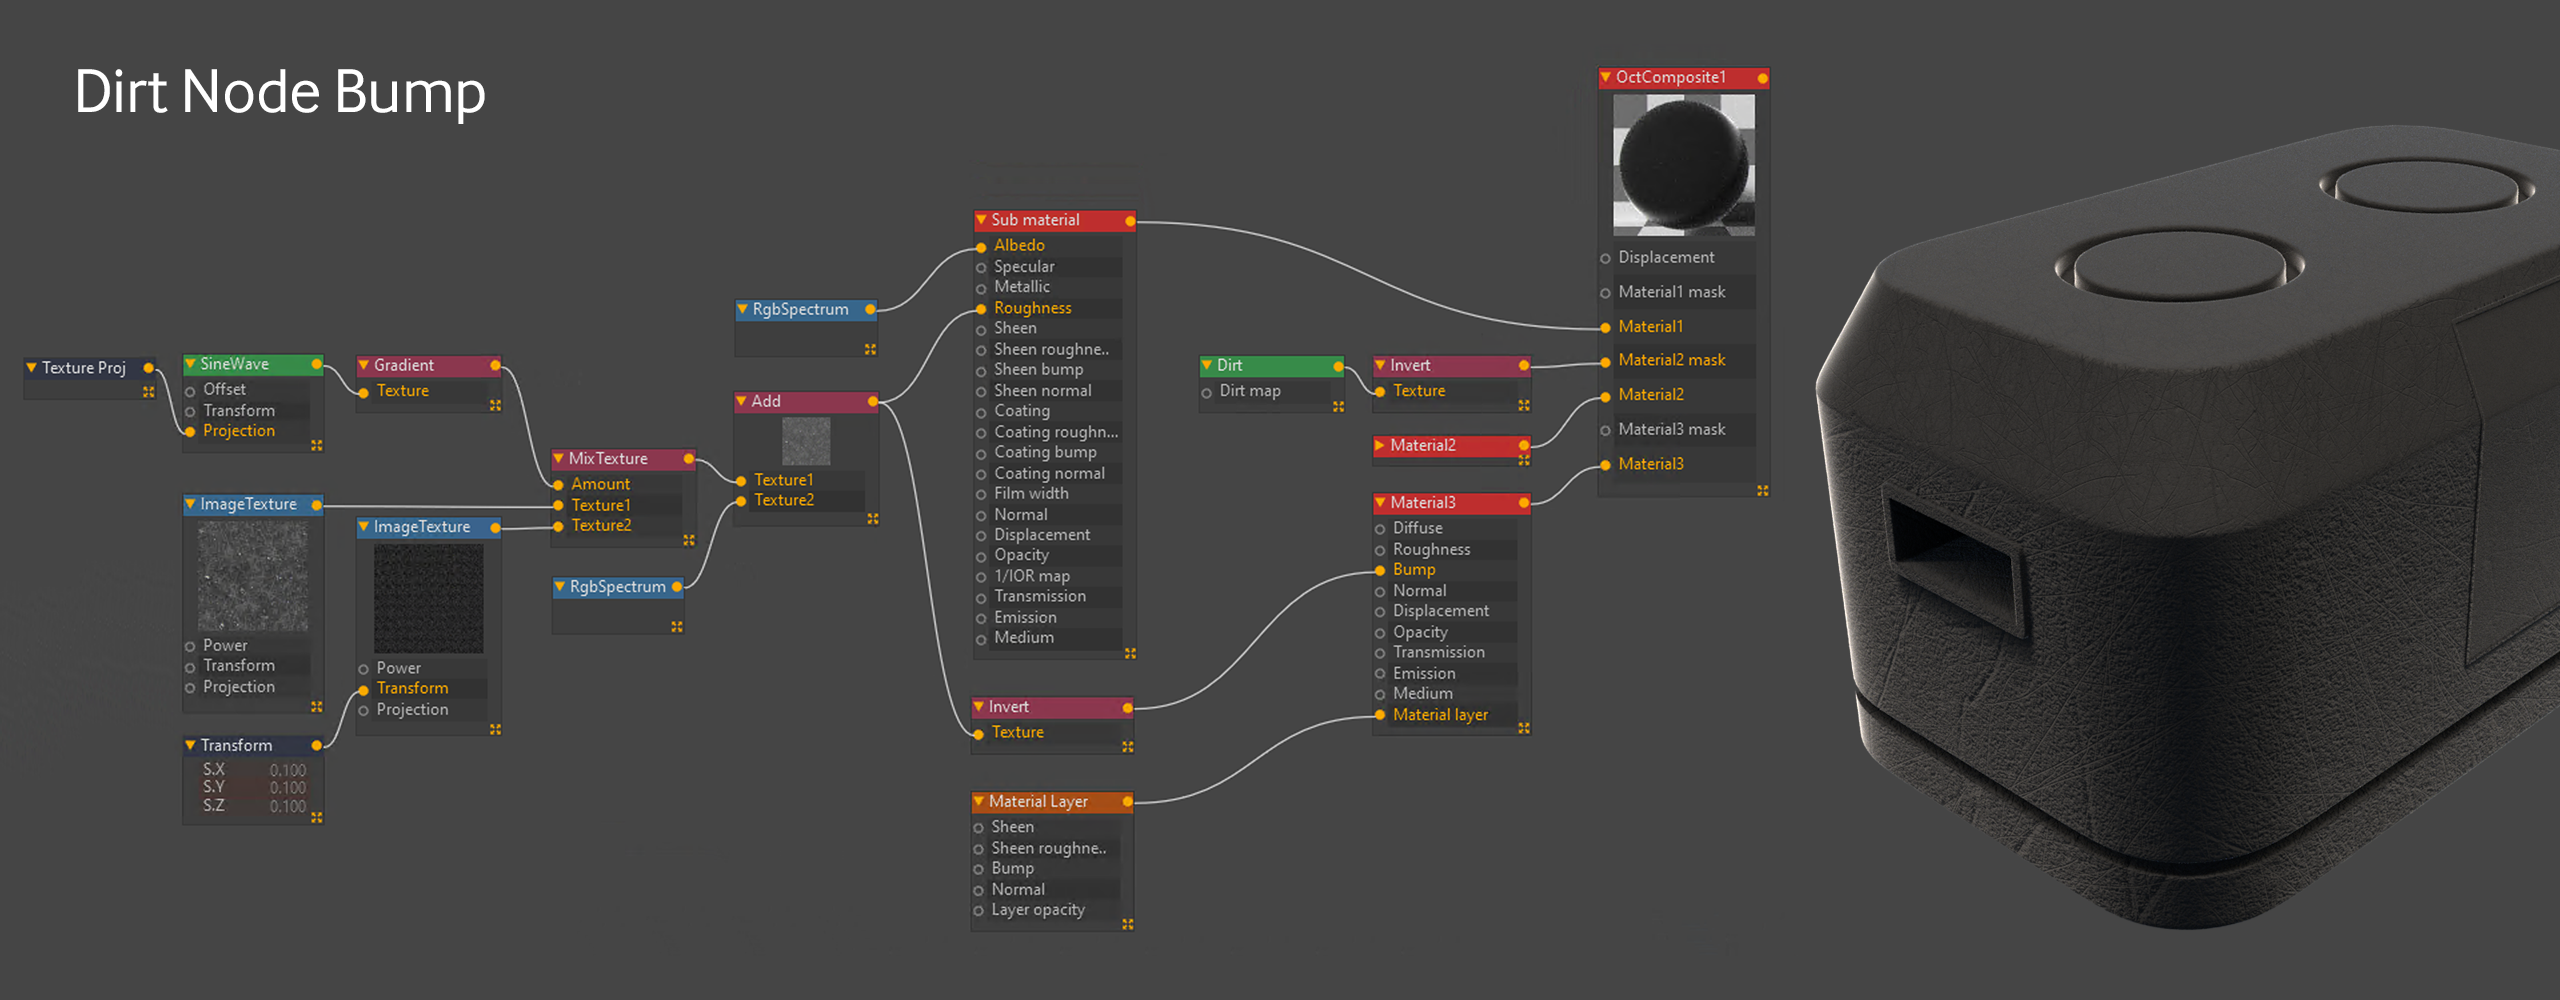This screenshot has width=2560, height=1000.
Task: Click the OctComposite1 node output port
Action: point(1762,78)
